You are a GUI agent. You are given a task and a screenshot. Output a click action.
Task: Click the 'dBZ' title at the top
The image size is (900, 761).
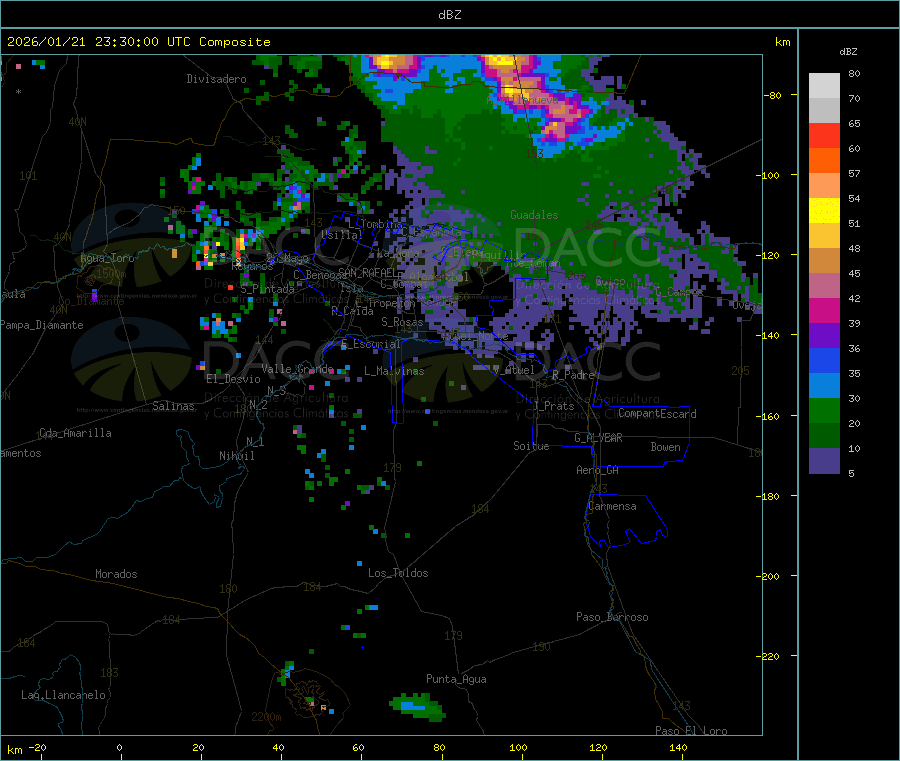coord(449,15)
